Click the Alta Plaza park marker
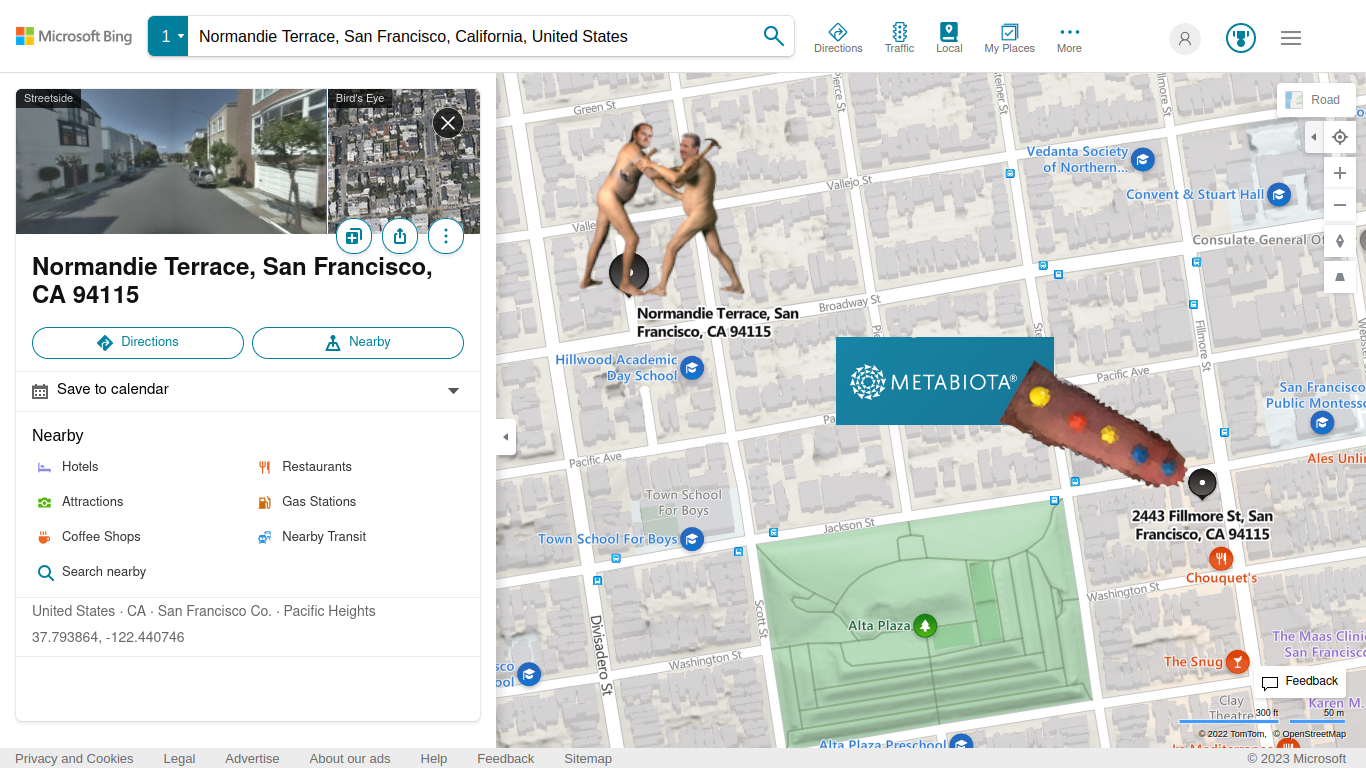This screenshot has width=1366, height=768. point(926,626)
